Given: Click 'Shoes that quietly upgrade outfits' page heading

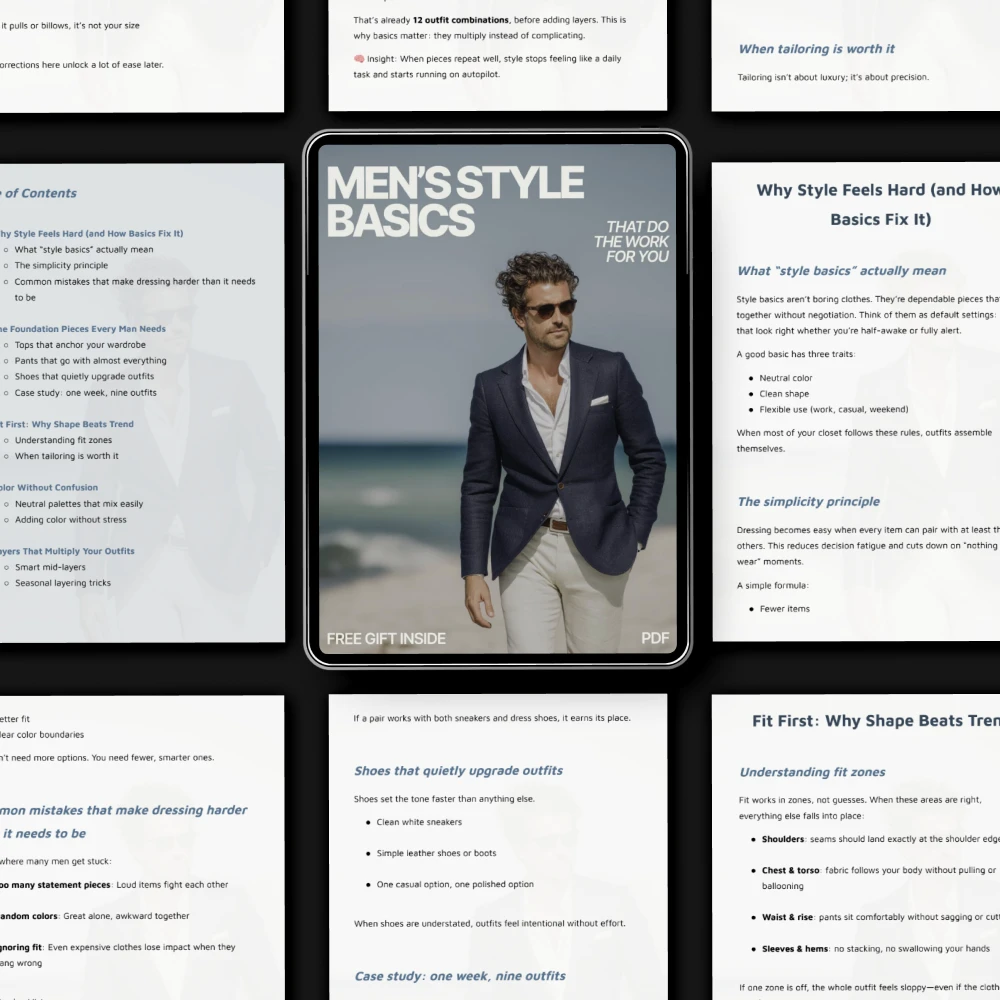Looking at the screenshot, I should 459,771.
